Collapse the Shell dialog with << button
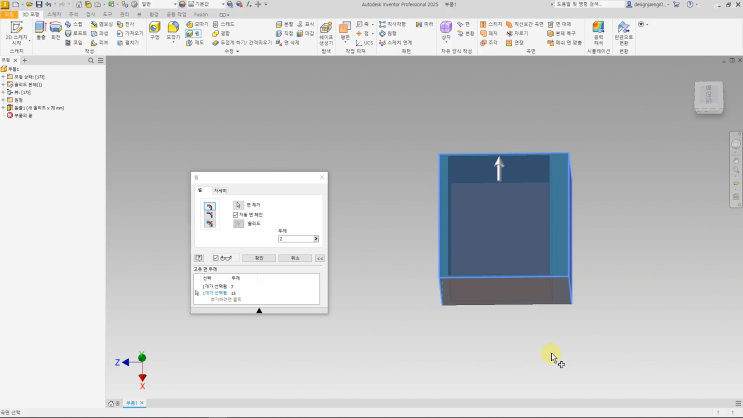Image resolution: width=743 pixels, height=418 pixels. click(x=320, y=258)
